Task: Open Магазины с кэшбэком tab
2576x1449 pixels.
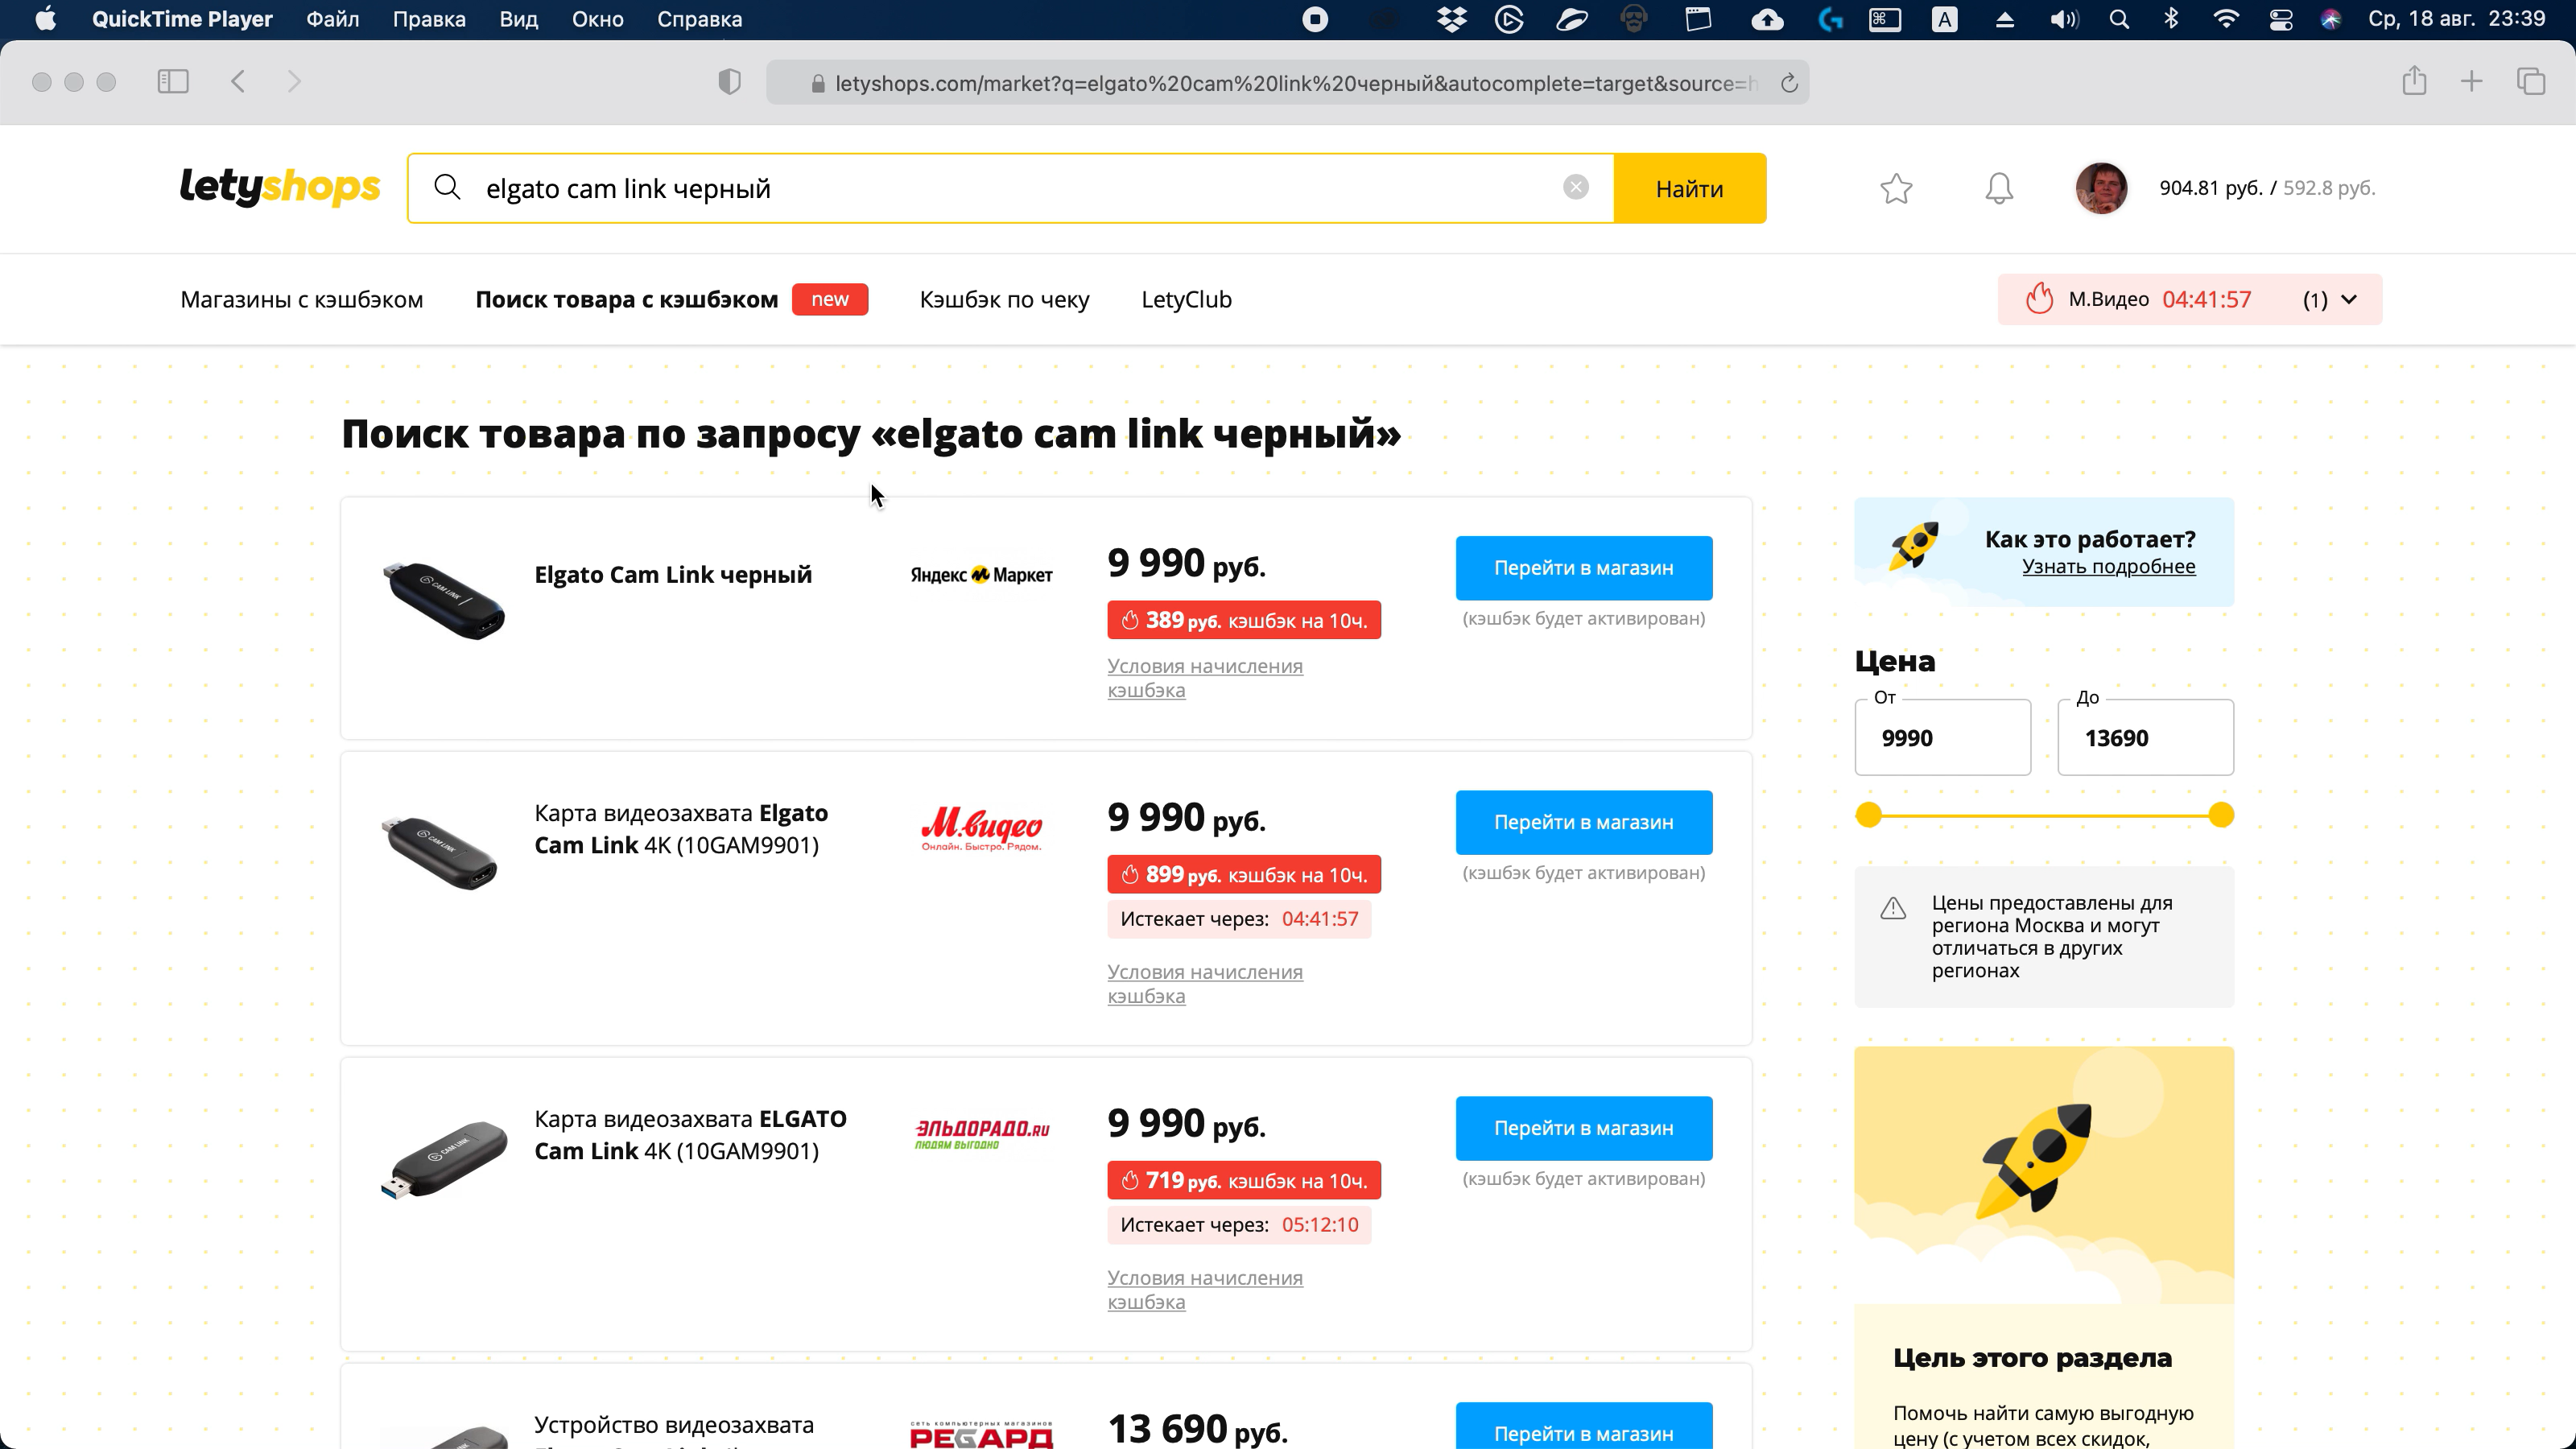Action: click(x=301, y=299)
